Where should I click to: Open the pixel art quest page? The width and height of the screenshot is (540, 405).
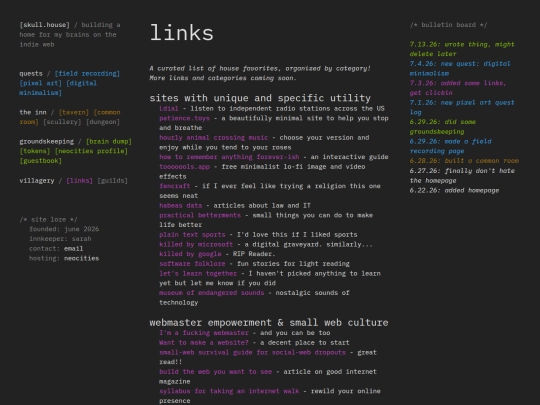pyautogui.click(x=41, y=83)
